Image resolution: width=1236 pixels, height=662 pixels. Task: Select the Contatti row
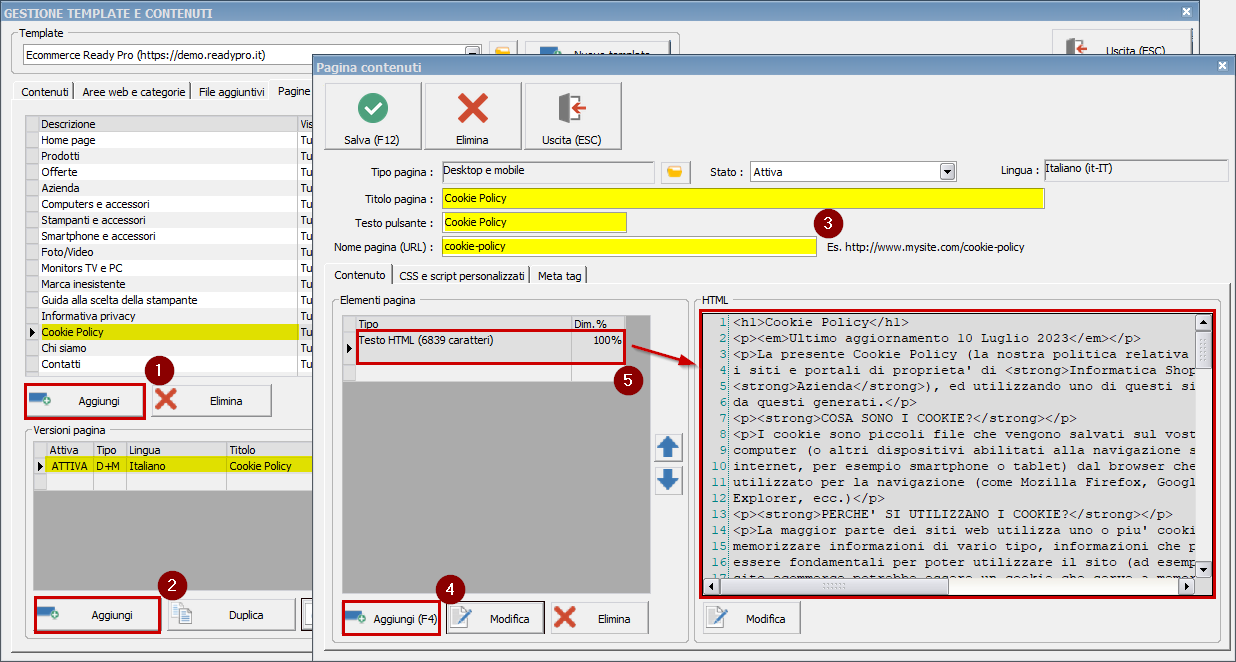click(169, 364)
